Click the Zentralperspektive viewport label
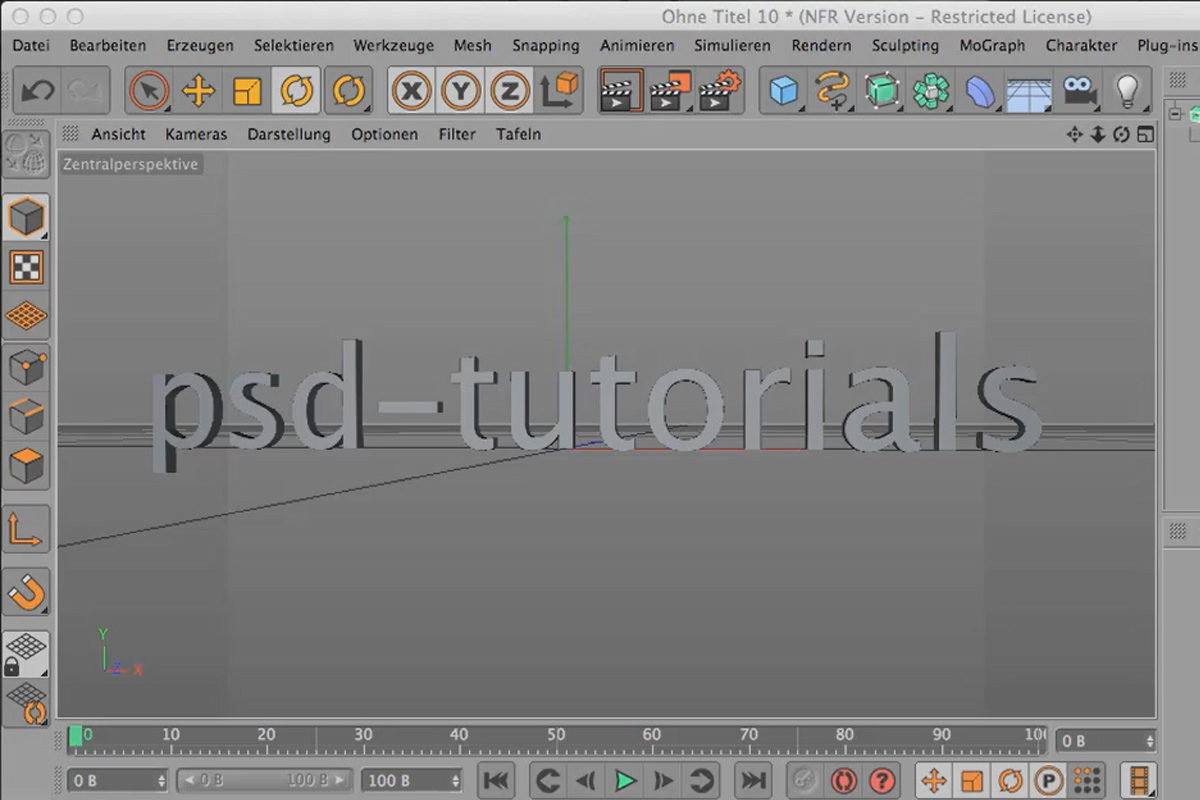This screenshot has height=800, width=1200. coord(131,164)
